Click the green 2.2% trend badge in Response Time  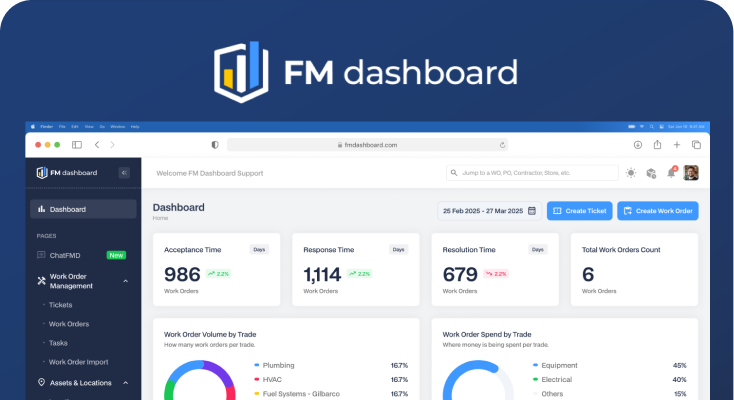(360, 274)
